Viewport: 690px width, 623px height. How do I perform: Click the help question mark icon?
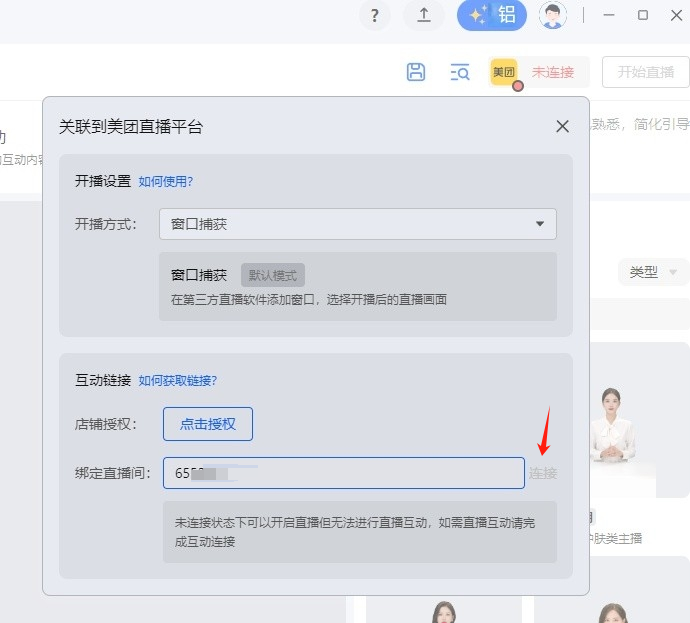point(374,15)
